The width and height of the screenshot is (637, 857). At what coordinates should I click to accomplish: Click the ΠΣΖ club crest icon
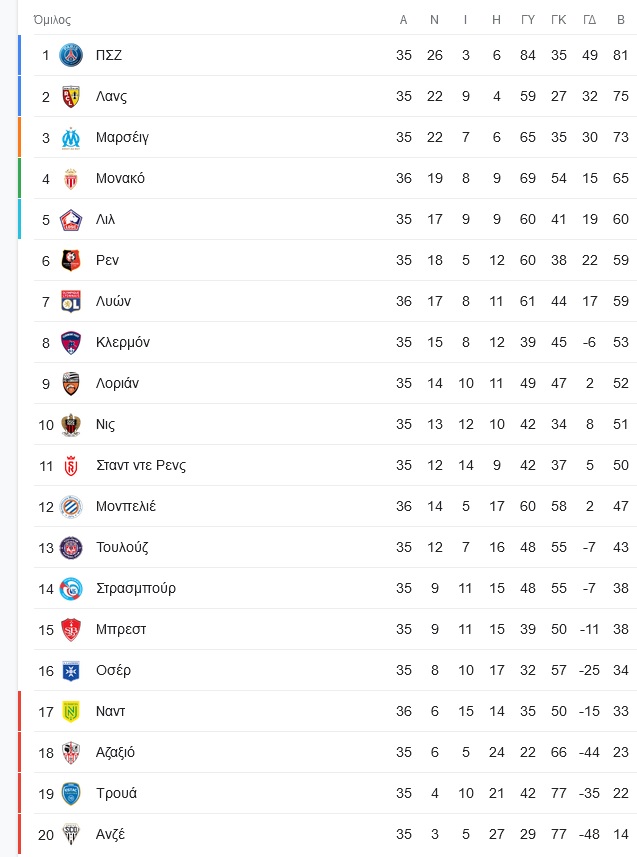pos(71,55)
